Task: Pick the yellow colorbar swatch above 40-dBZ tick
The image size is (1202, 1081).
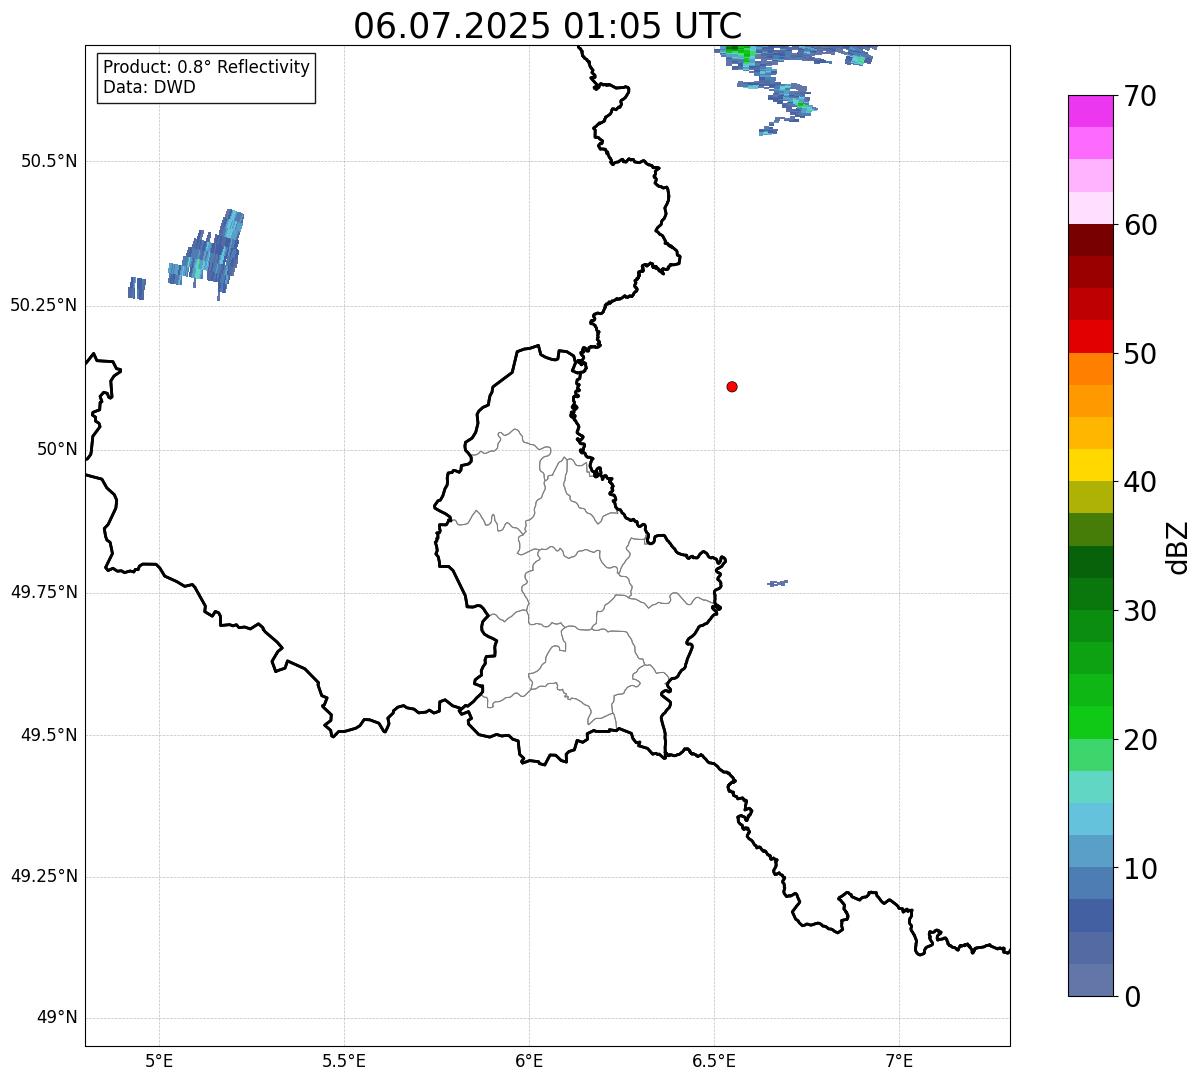Action: (1090, 465)
